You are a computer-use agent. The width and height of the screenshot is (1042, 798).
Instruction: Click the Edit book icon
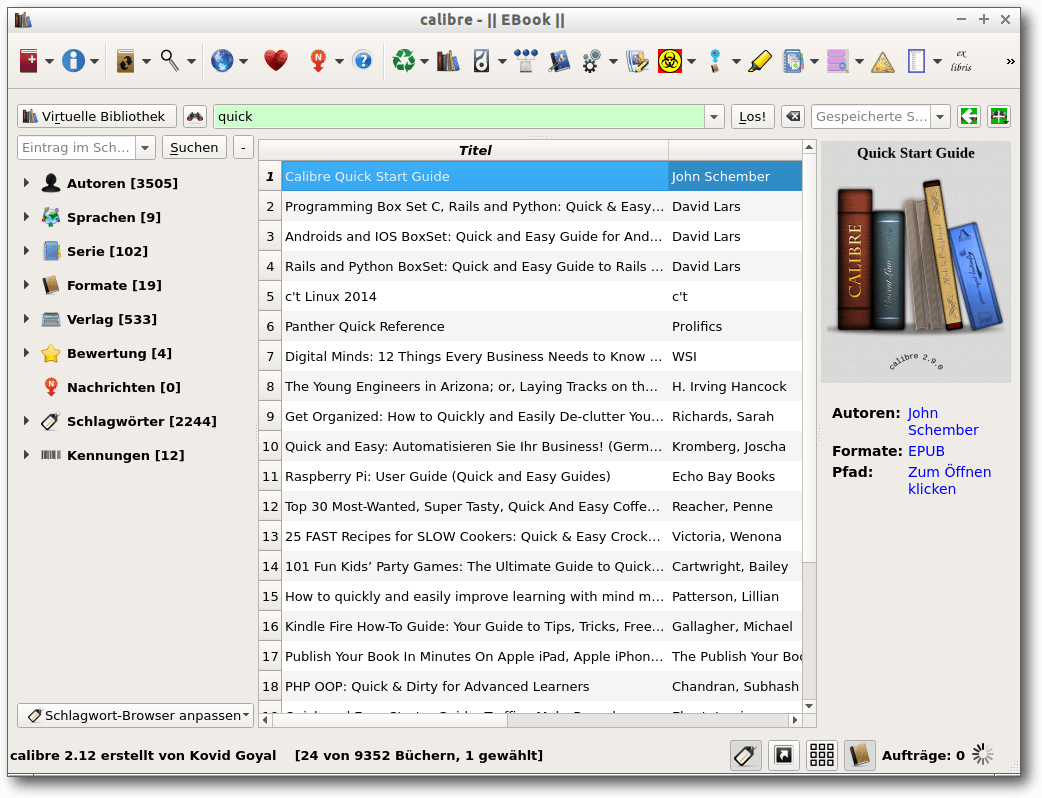[559, 61]
